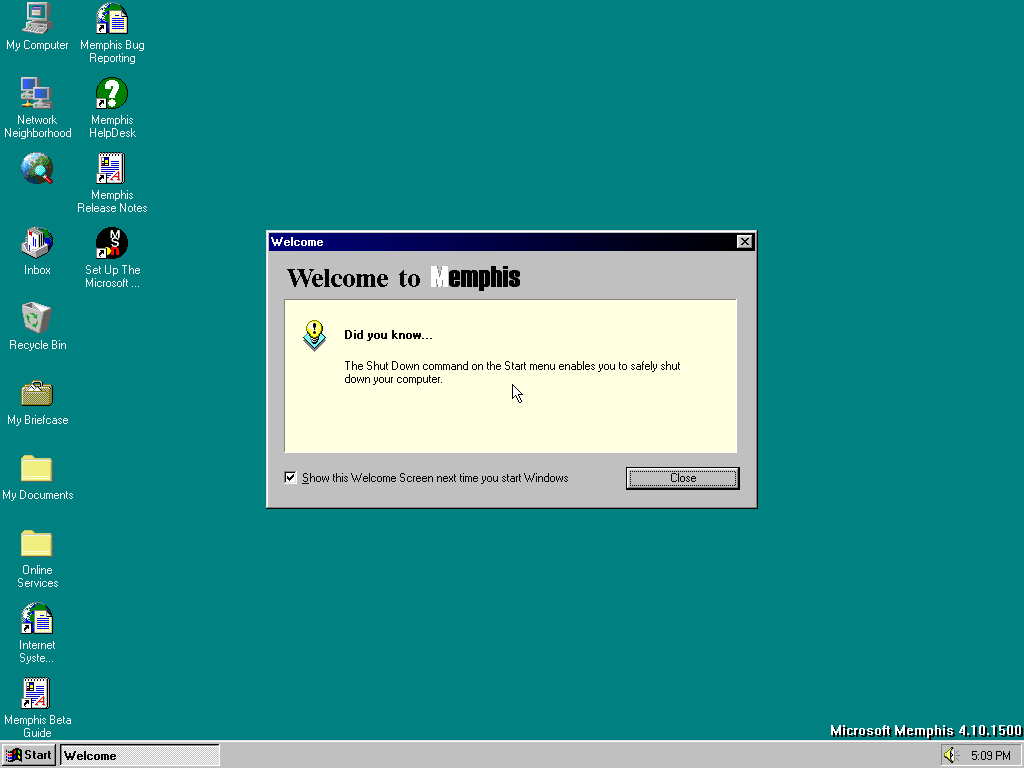
Task: Select the My Briefcase icon
Action: 37,394
